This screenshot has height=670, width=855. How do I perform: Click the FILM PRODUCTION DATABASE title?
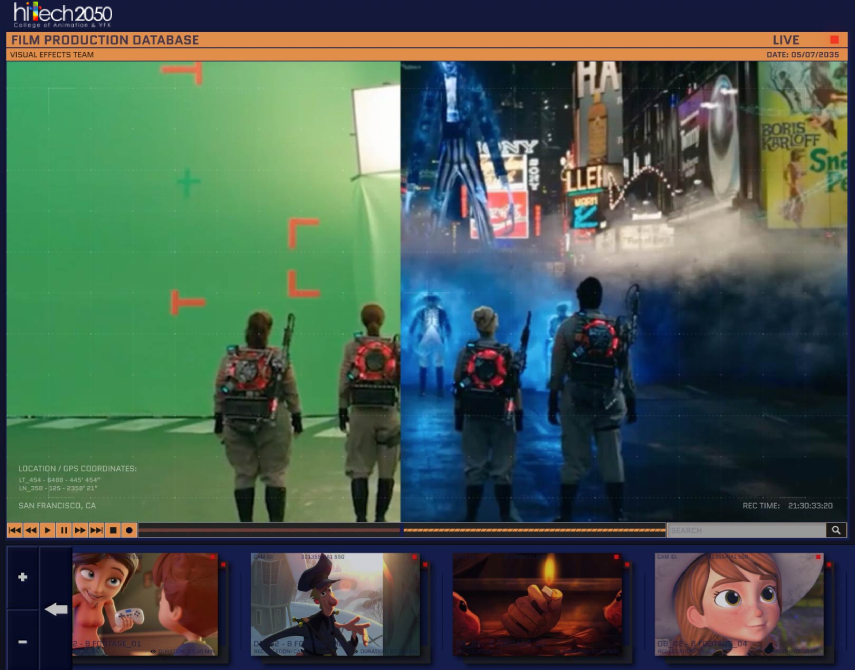tap(105, 40)
